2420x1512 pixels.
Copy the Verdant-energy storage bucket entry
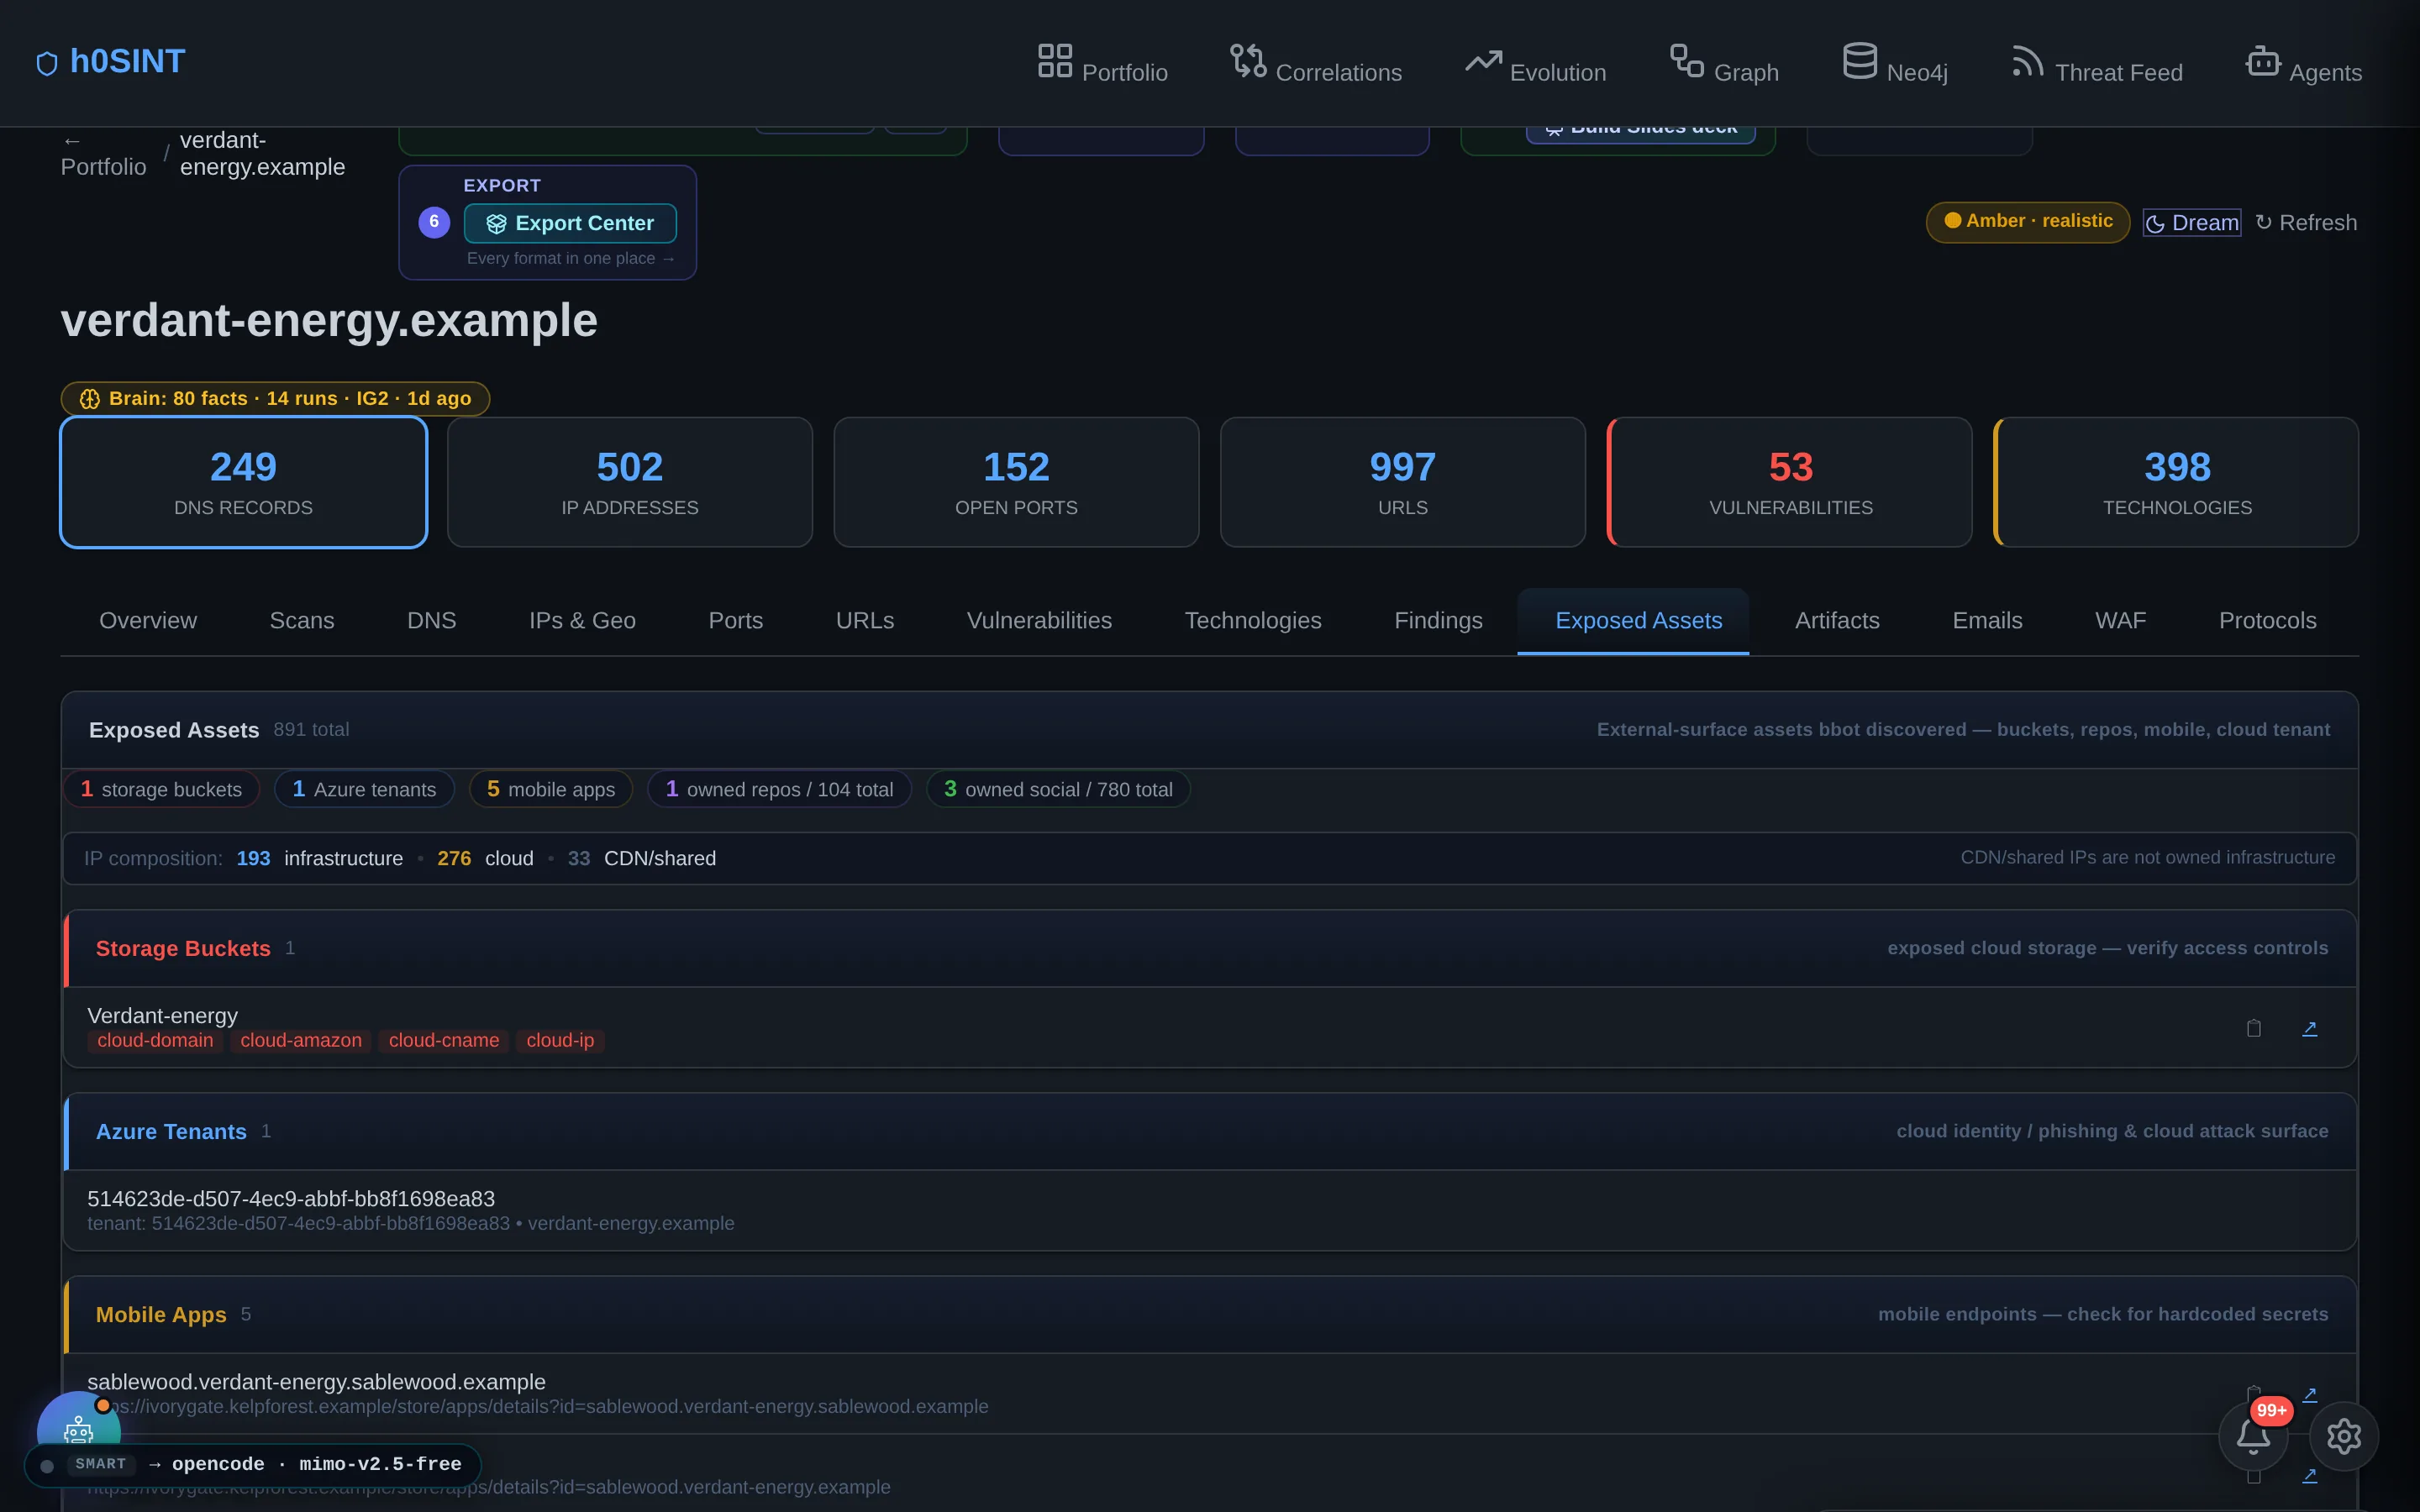(2253, 1028)
